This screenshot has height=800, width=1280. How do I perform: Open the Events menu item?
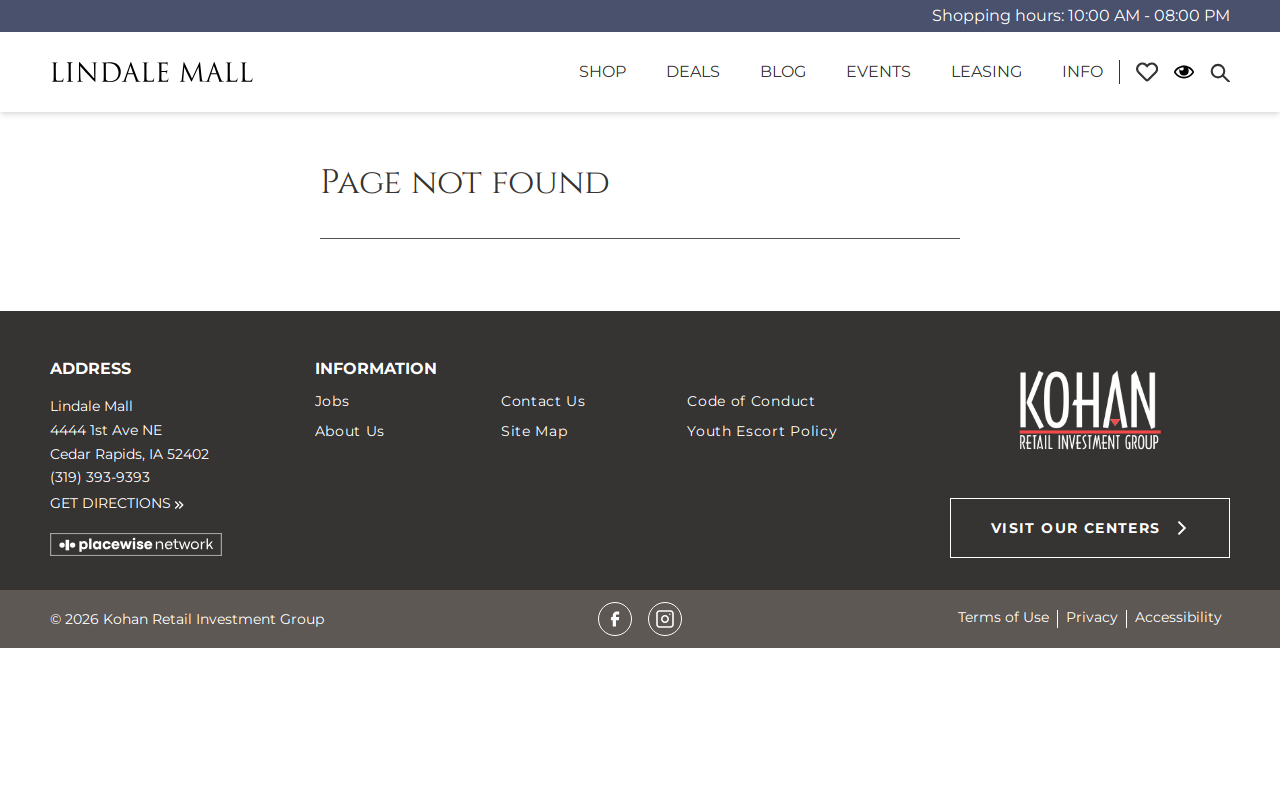[878, 72]
